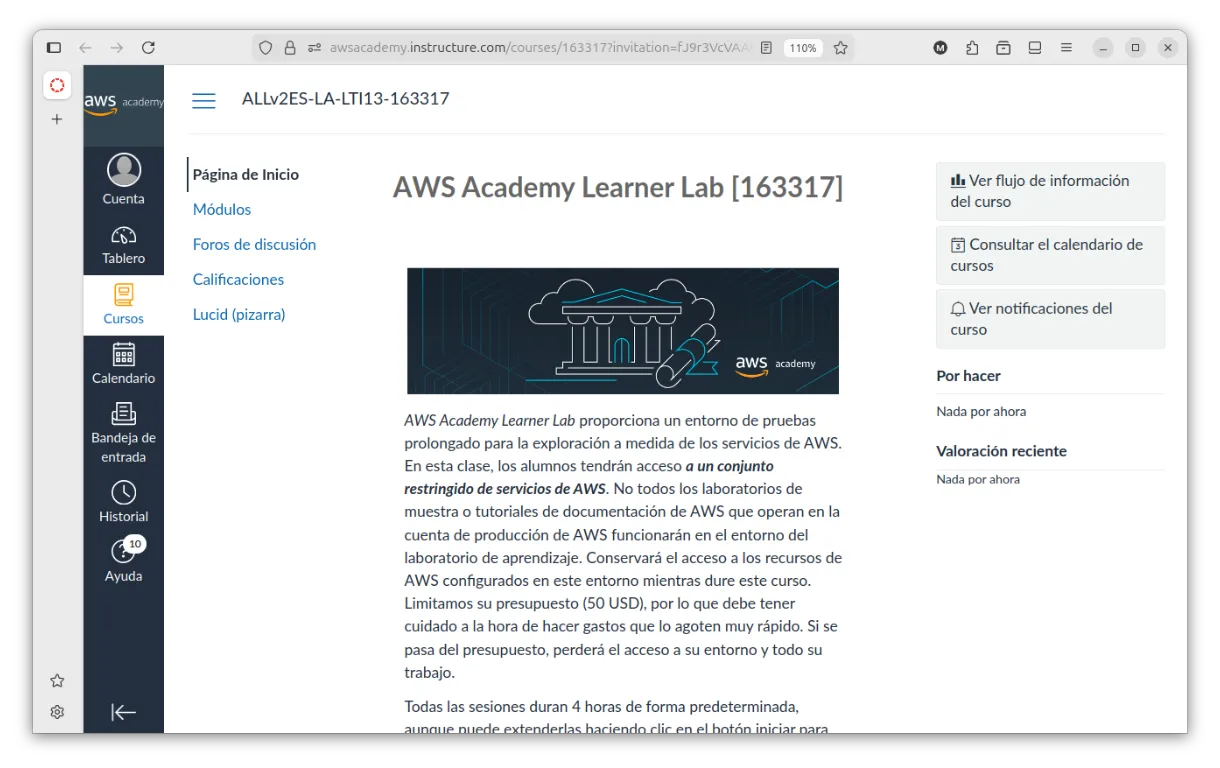Bookmark this page with star icon
The image size is (1220, 768).
841,48
